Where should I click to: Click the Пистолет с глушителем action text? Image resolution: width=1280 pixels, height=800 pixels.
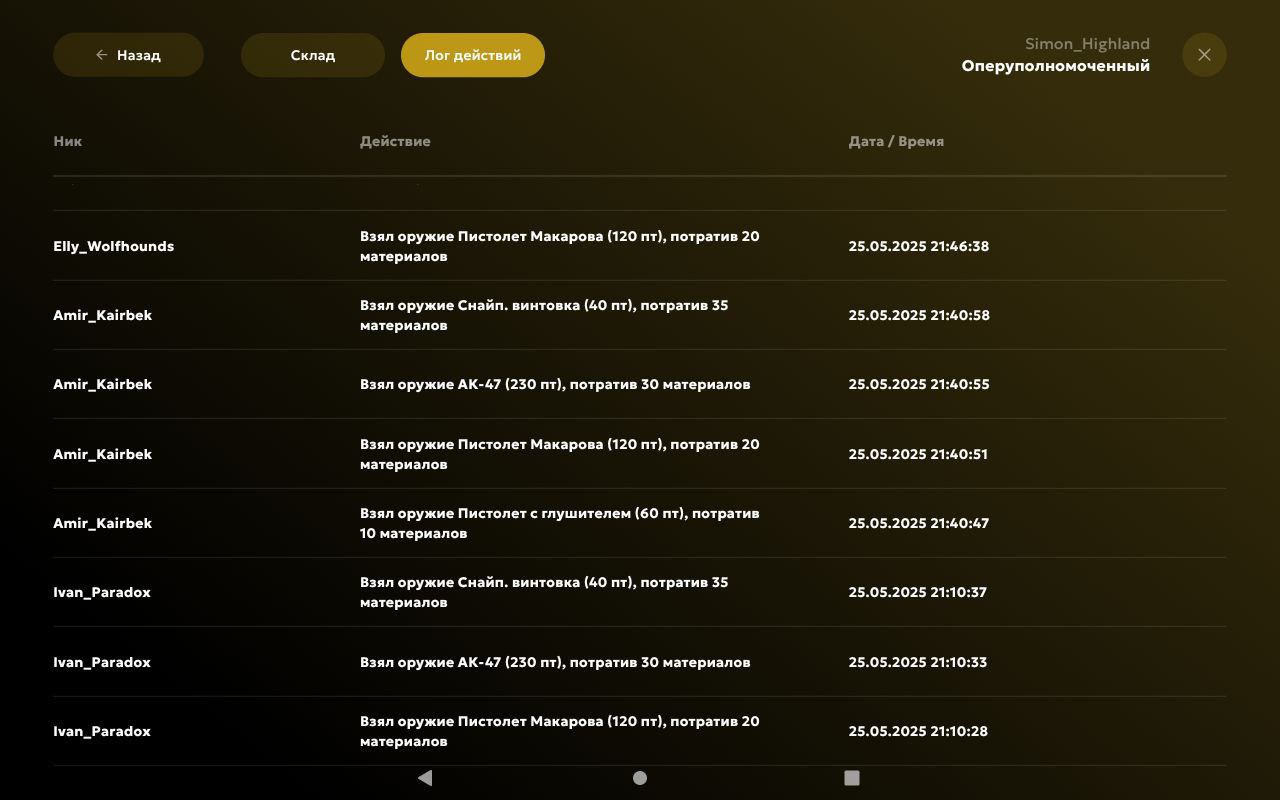(x=560, y=523)
